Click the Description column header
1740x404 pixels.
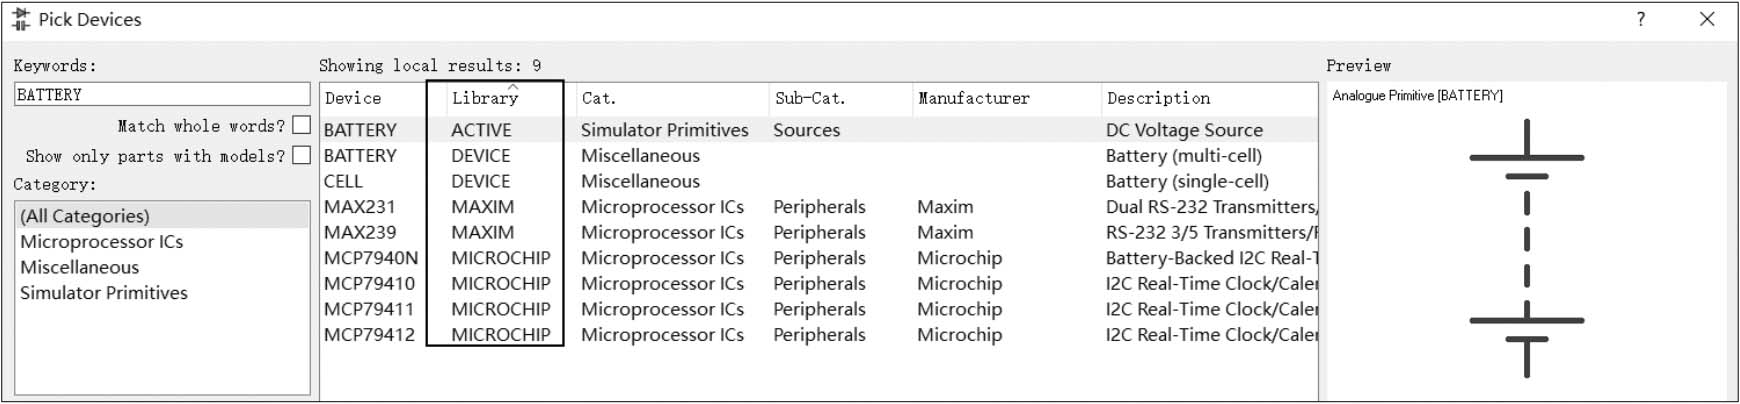coord(1158,98)
